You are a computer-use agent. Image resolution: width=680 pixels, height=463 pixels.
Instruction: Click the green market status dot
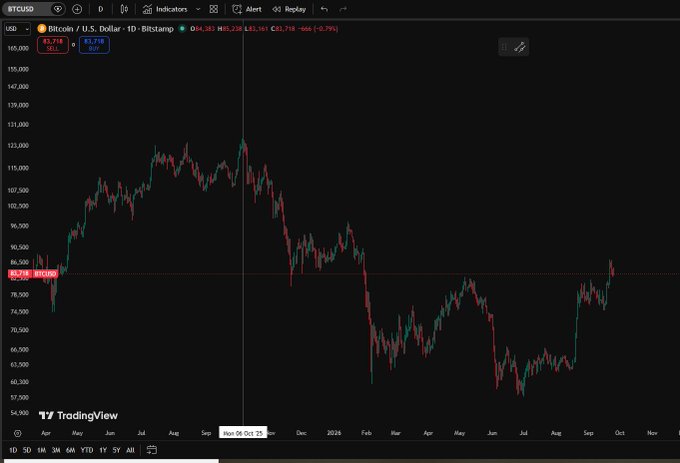[182, 29]
